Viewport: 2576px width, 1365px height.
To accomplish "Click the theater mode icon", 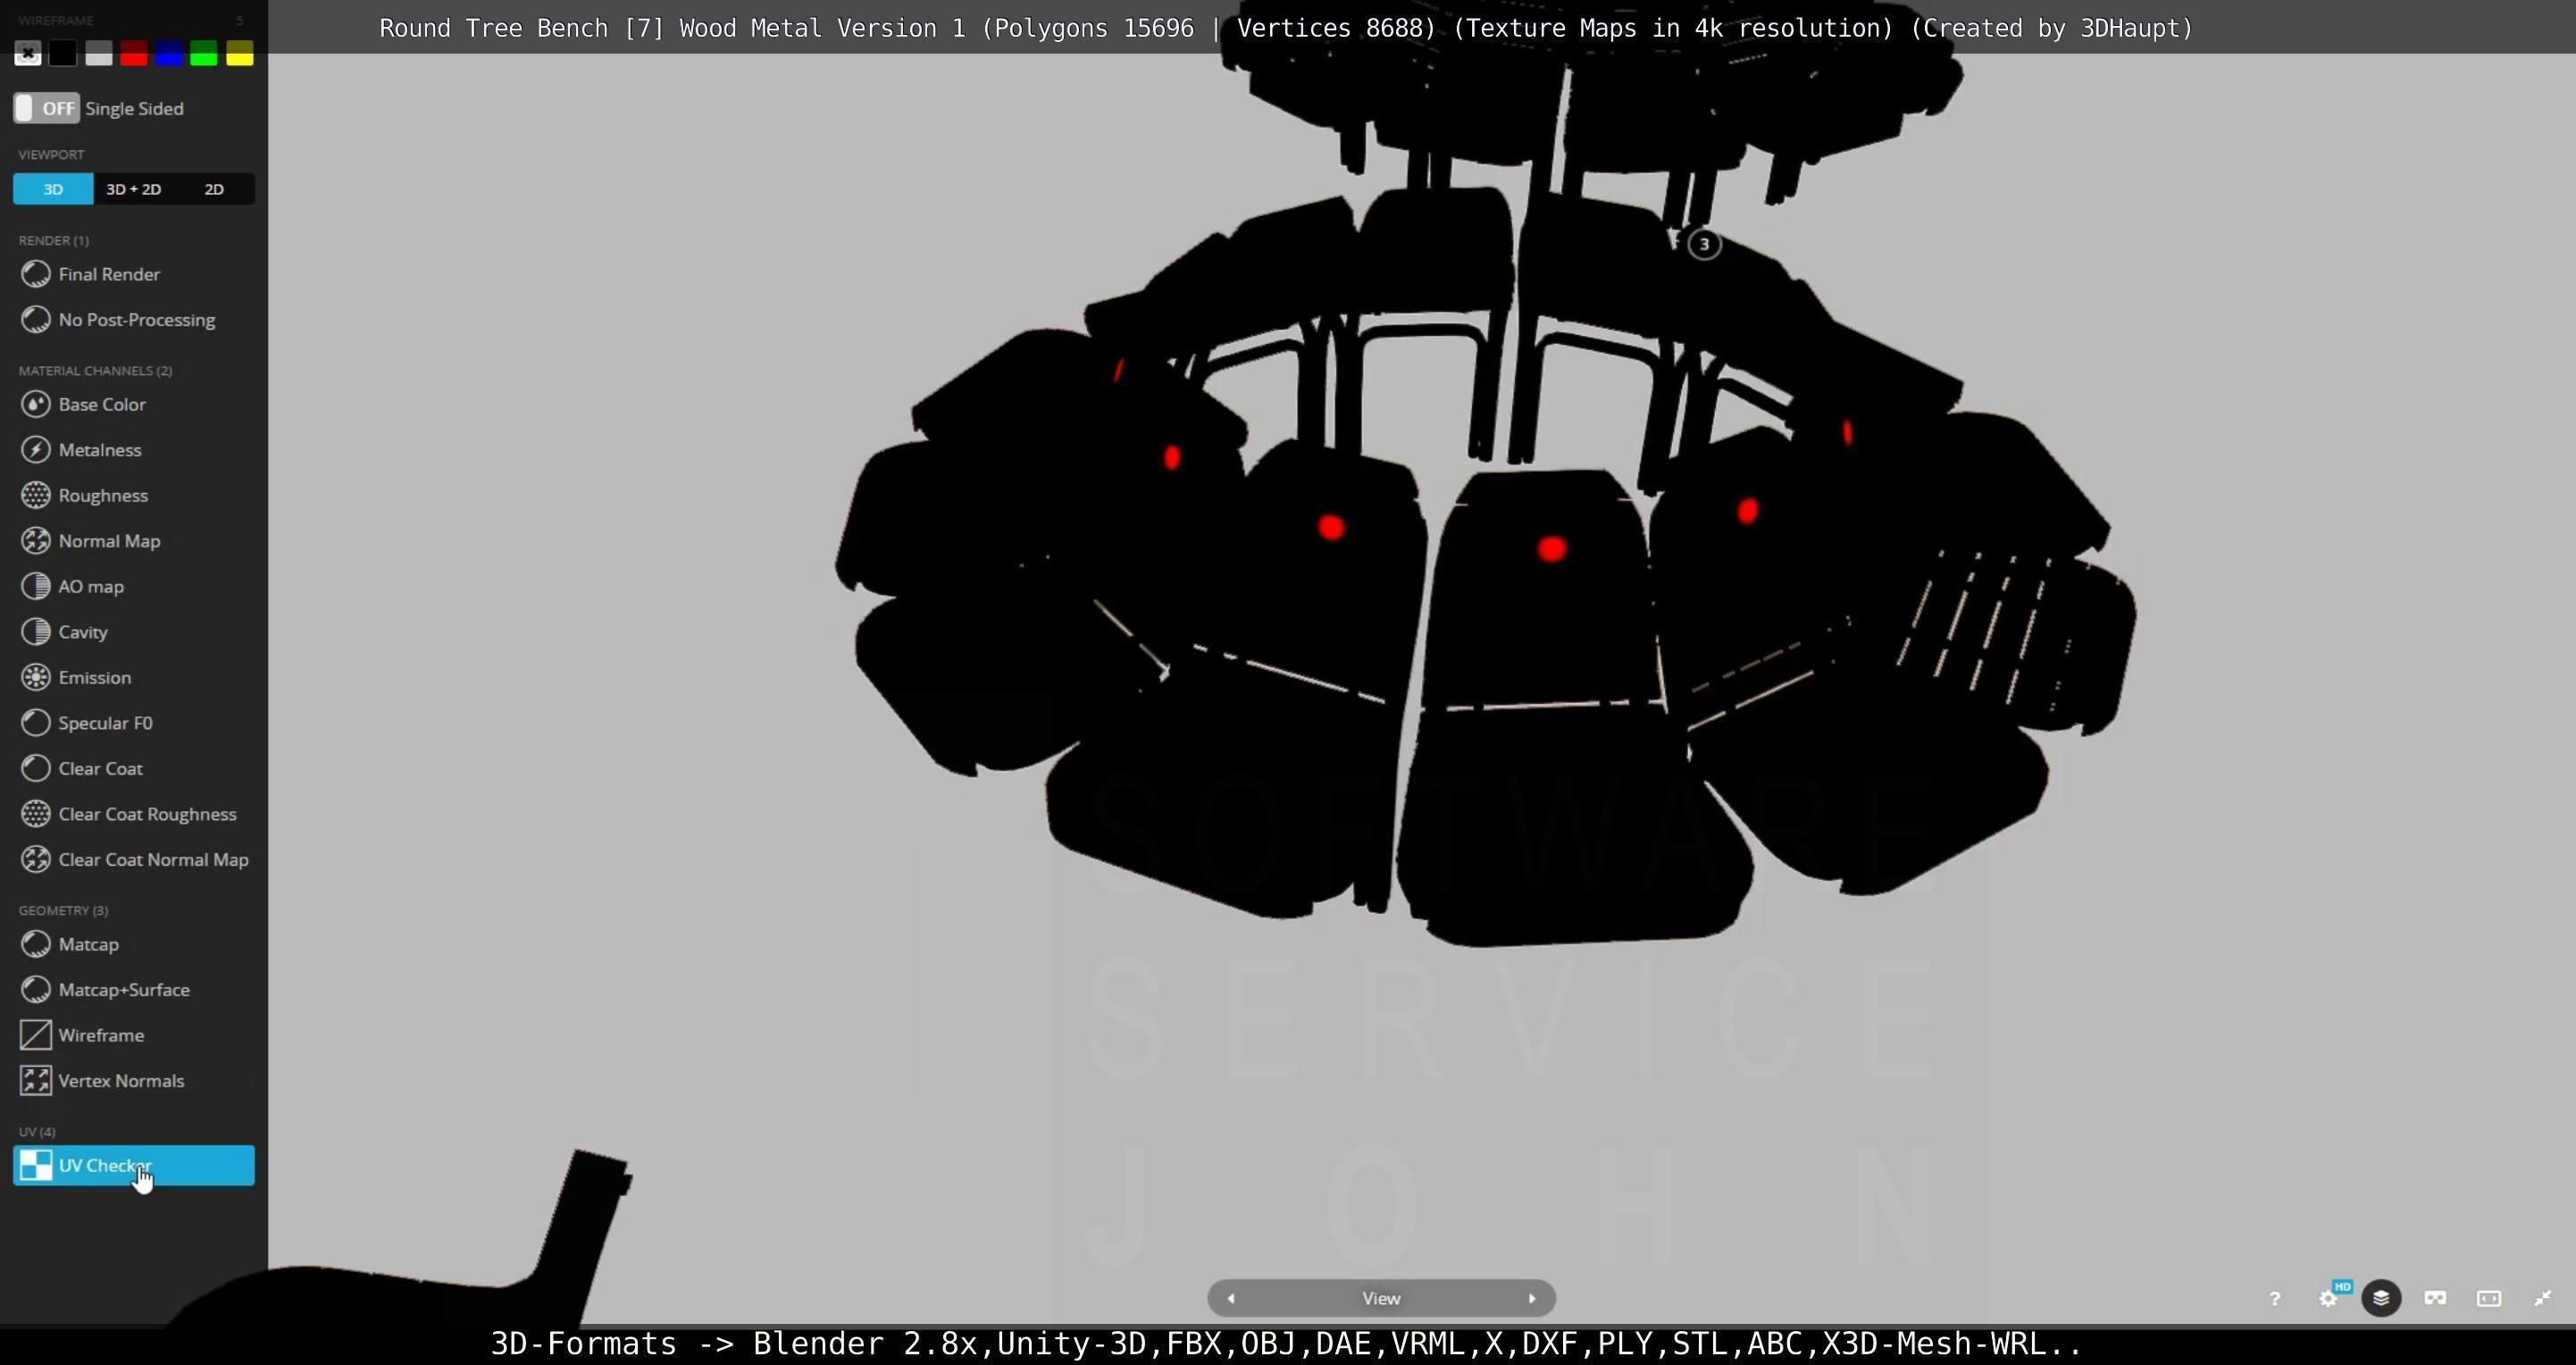I will point(2489,1298).
